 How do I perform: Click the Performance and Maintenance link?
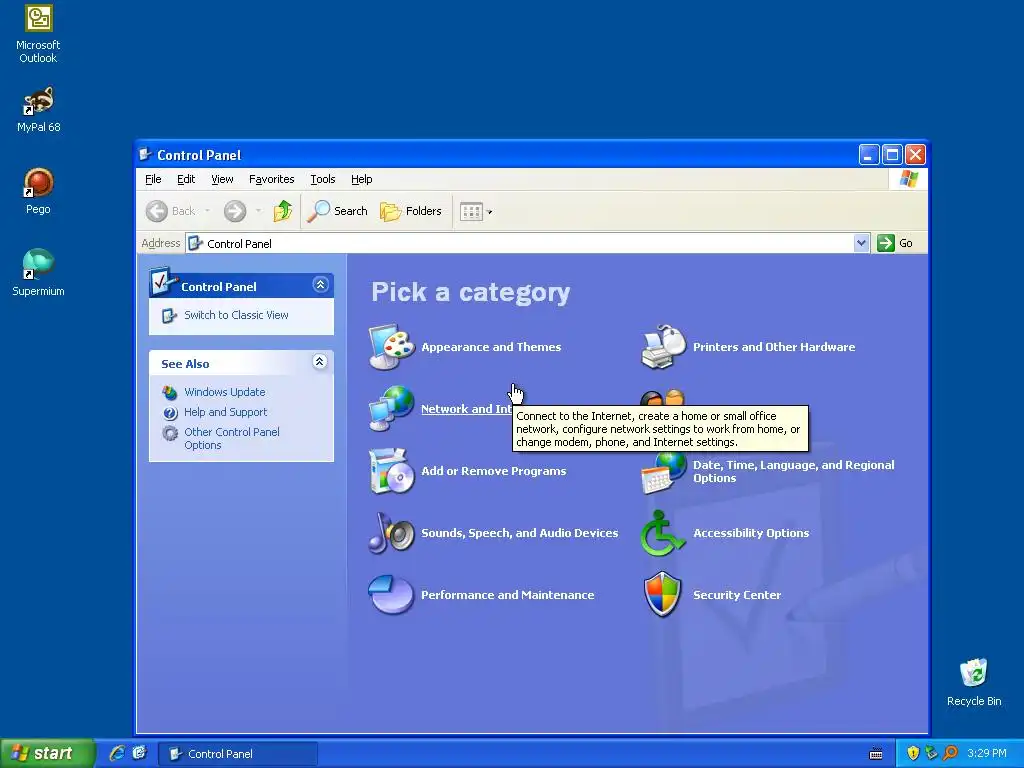click(507, 595)
